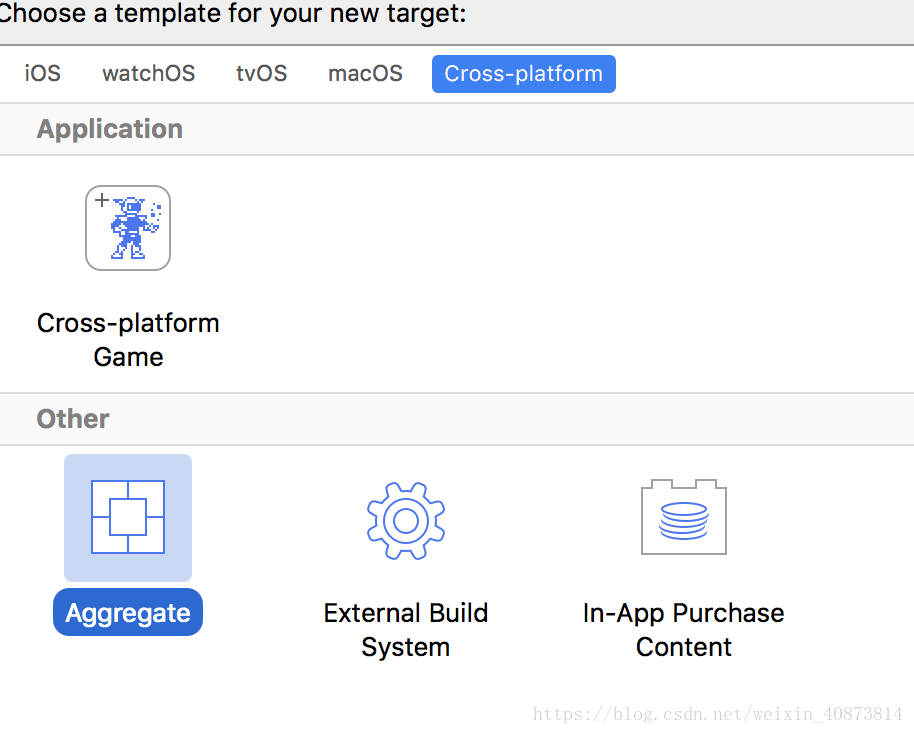The height and width of the screenshot is (734, 914).
Task: Switch to the watchOS tab
Action: click(149, 73)
